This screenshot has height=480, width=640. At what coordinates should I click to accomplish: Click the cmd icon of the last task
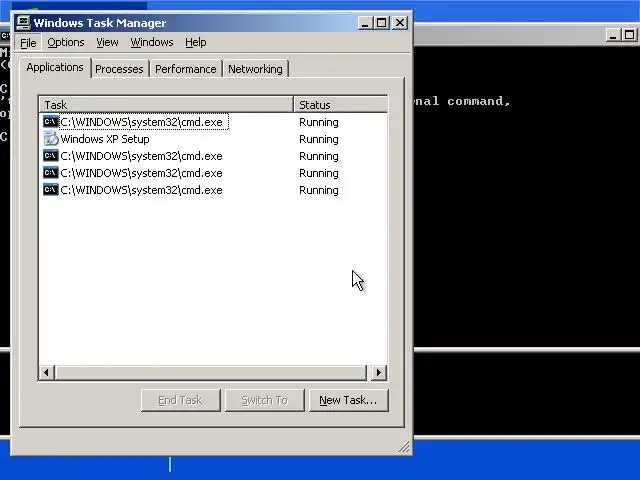[51, 190]
